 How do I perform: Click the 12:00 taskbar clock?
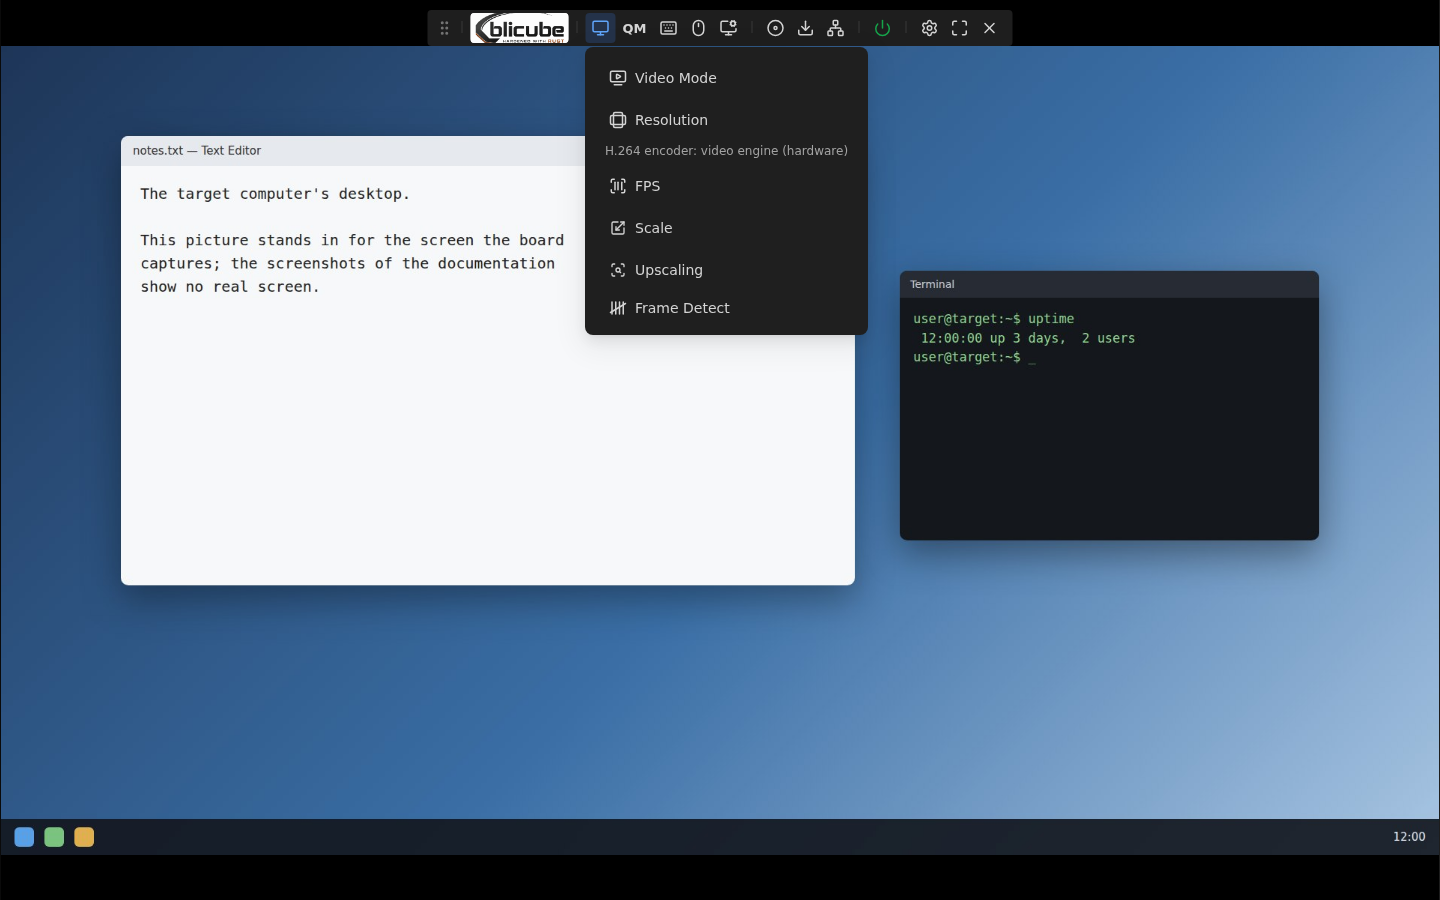pyautogui.click(x=1409, y=837)
